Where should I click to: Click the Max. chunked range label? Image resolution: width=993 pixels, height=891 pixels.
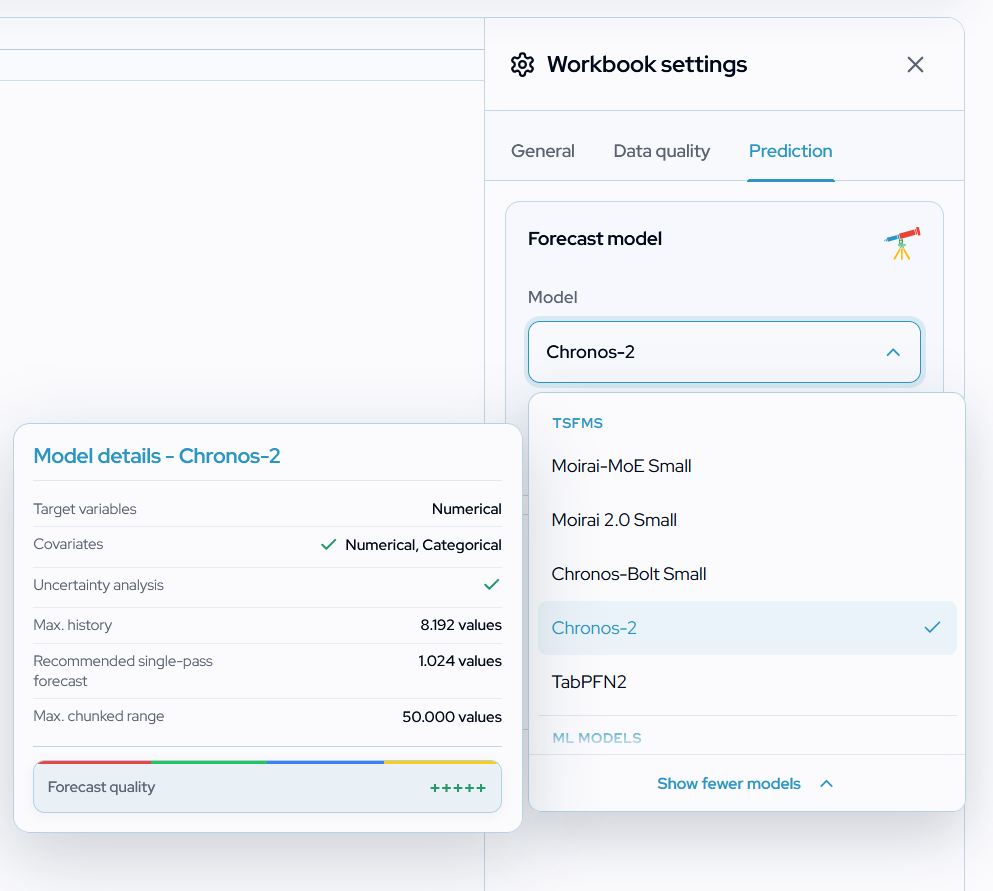[x=99, y=716]
